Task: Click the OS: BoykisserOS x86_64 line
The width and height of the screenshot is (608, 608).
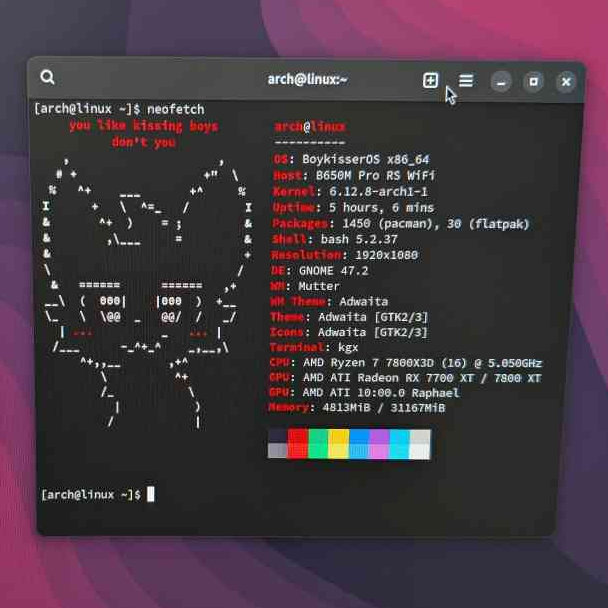Action: 350,159
